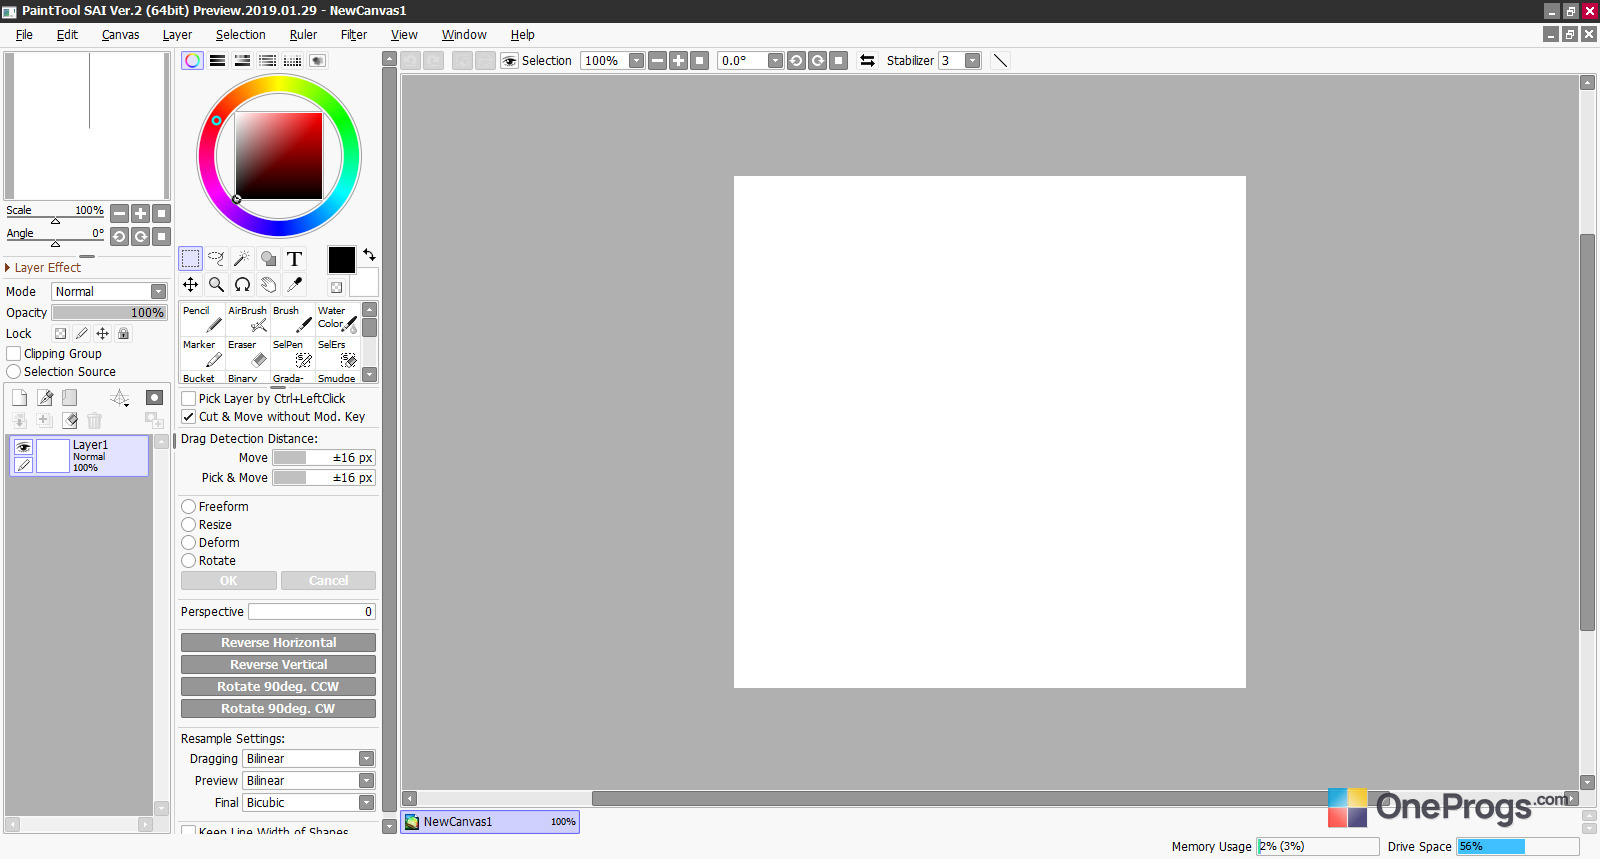Open the rotation angle dropdown in toolbar

pyautogui.click(x=775, y=61)
